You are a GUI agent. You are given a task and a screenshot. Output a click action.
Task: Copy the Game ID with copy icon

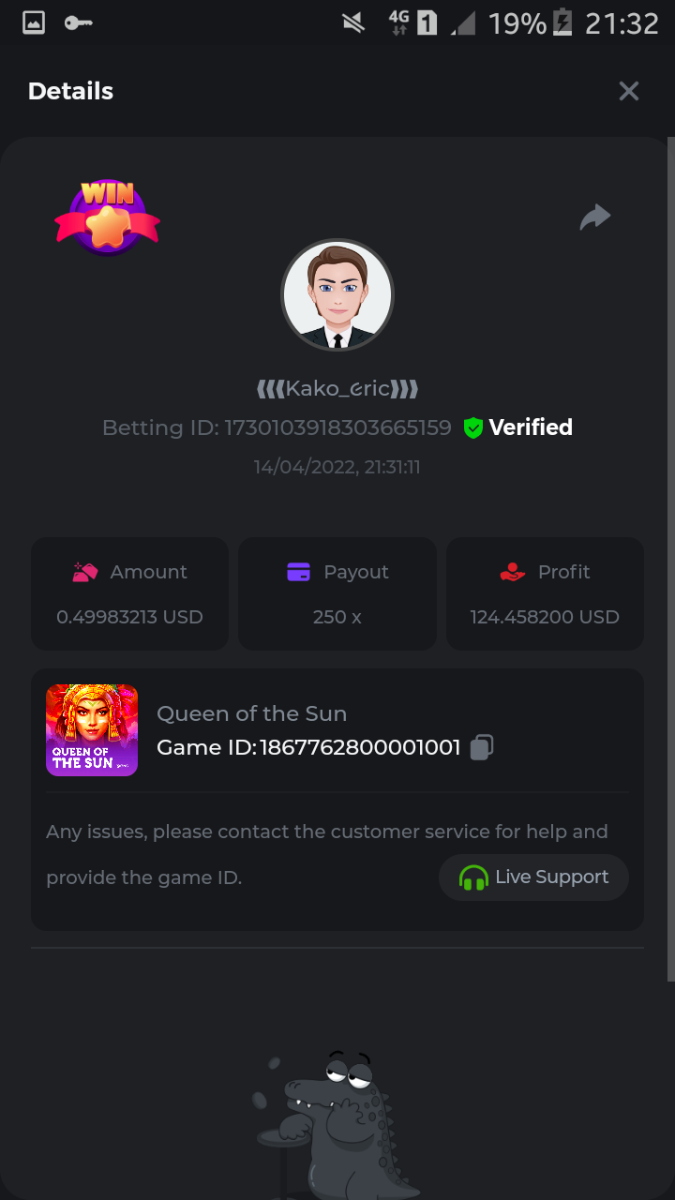pyautogui.click(x=482, y=747)
